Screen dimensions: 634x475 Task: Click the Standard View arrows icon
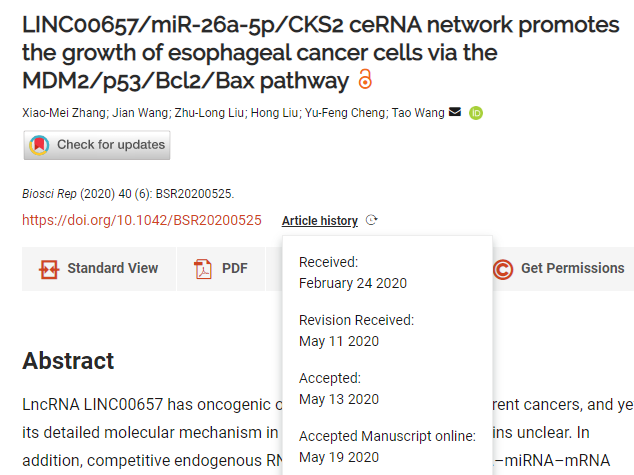tap(49, 269)
